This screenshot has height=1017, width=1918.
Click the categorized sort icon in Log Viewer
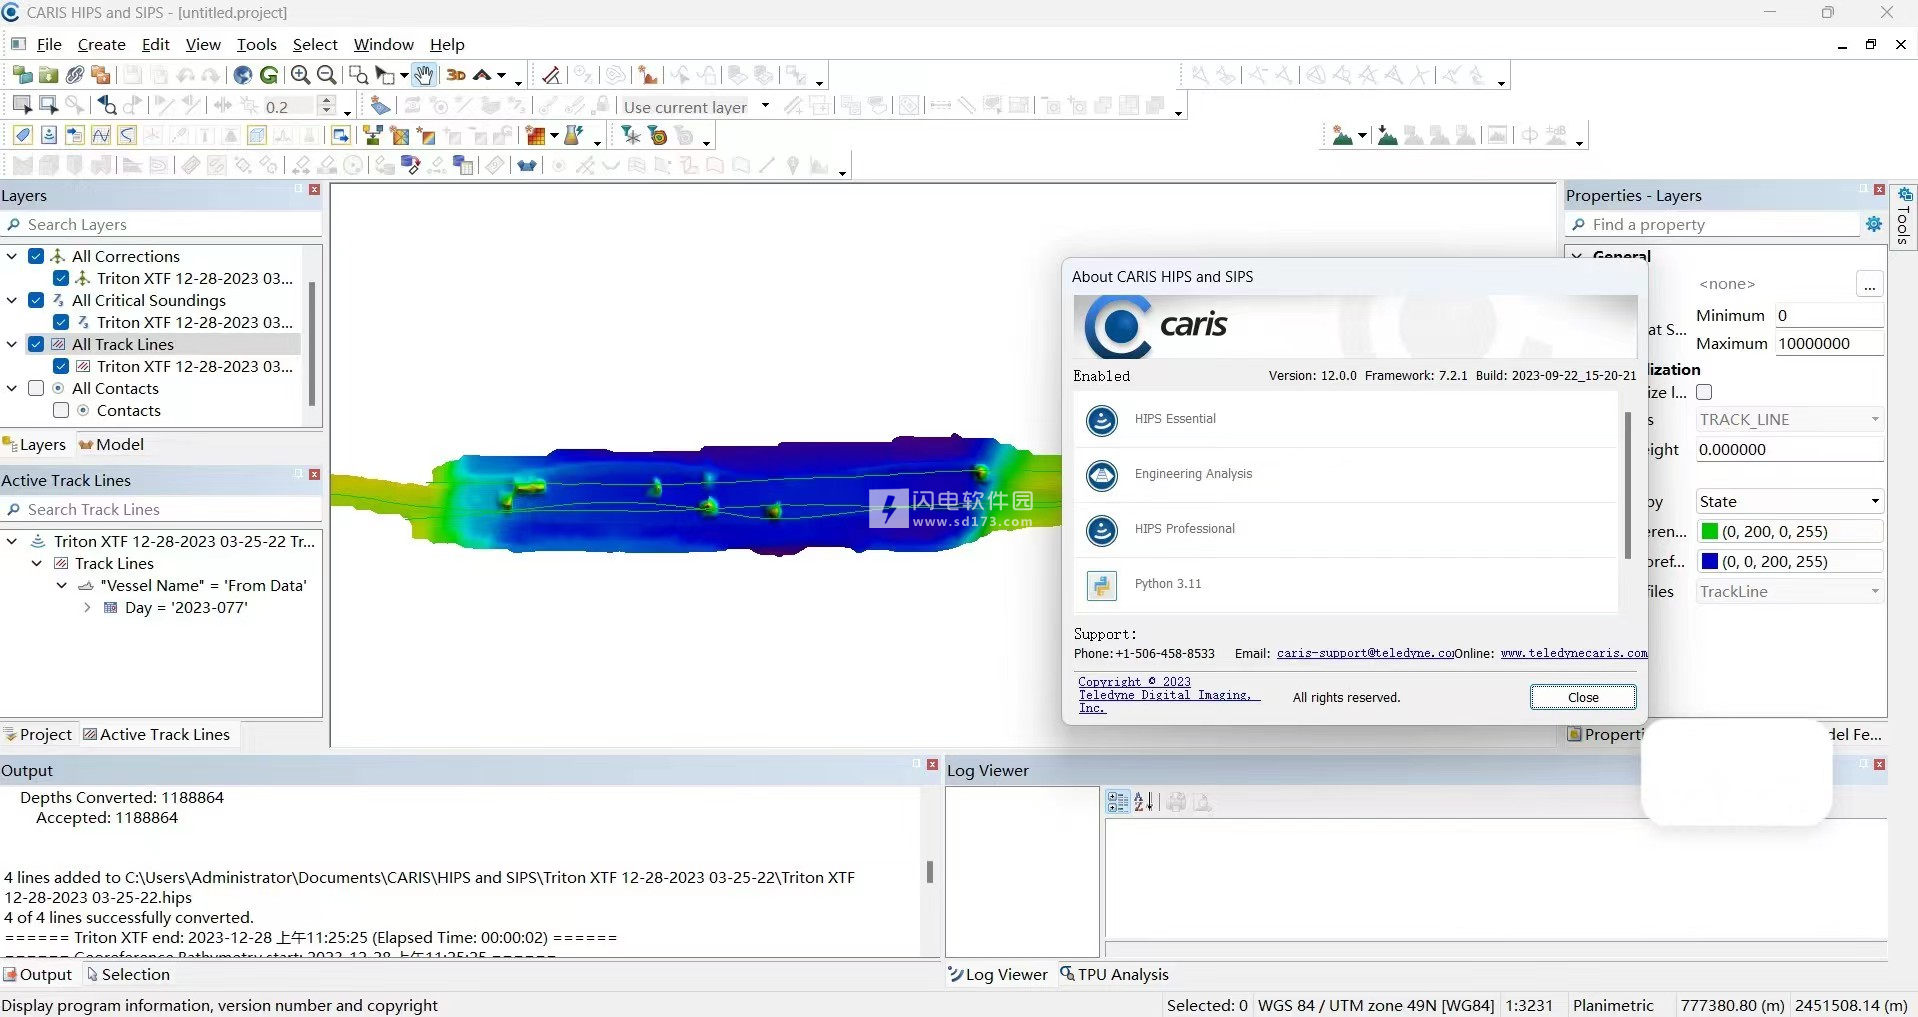(1118, 802)
